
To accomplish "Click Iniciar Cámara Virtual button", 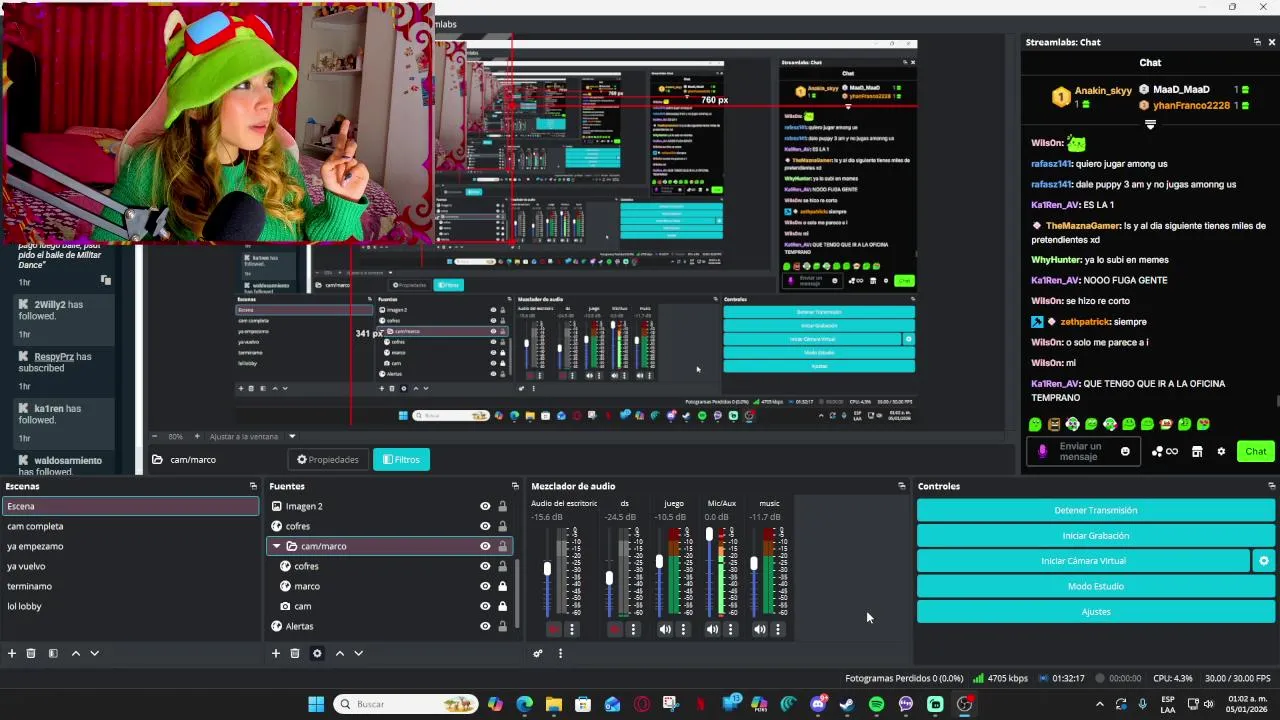I will pos(1083,561).
